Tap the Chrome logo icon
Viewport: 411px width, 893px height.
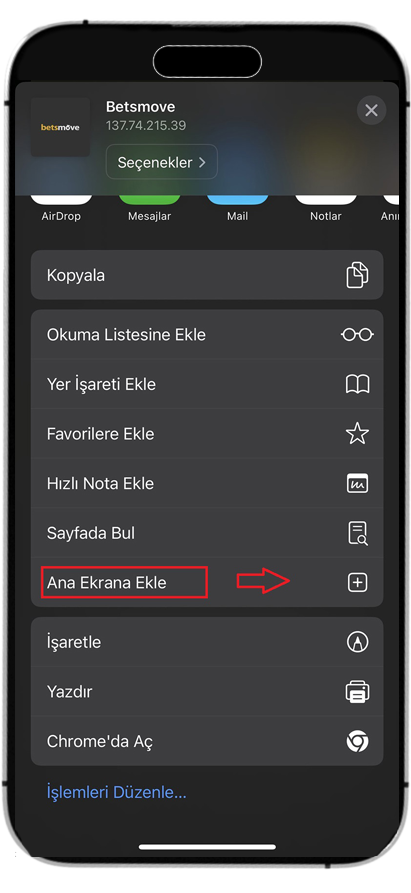point(357,742)
